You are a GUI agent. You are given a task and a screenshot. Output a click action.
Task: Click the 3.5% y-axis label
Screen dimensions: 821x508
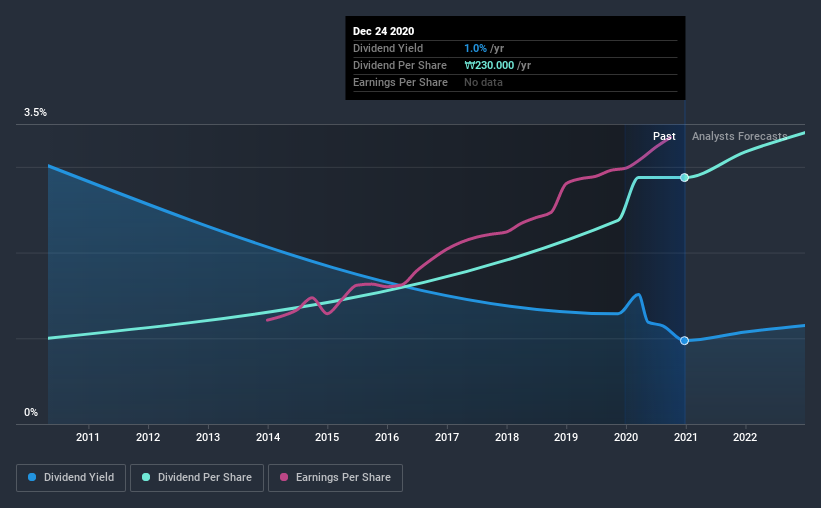pyautogui.click(x=35, y=112)
